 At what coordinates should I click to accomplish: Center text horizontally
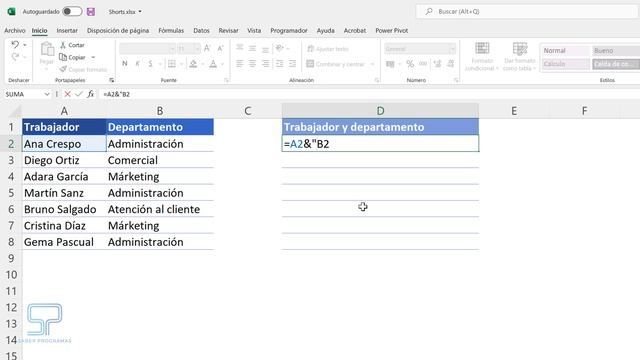point(253,64)
